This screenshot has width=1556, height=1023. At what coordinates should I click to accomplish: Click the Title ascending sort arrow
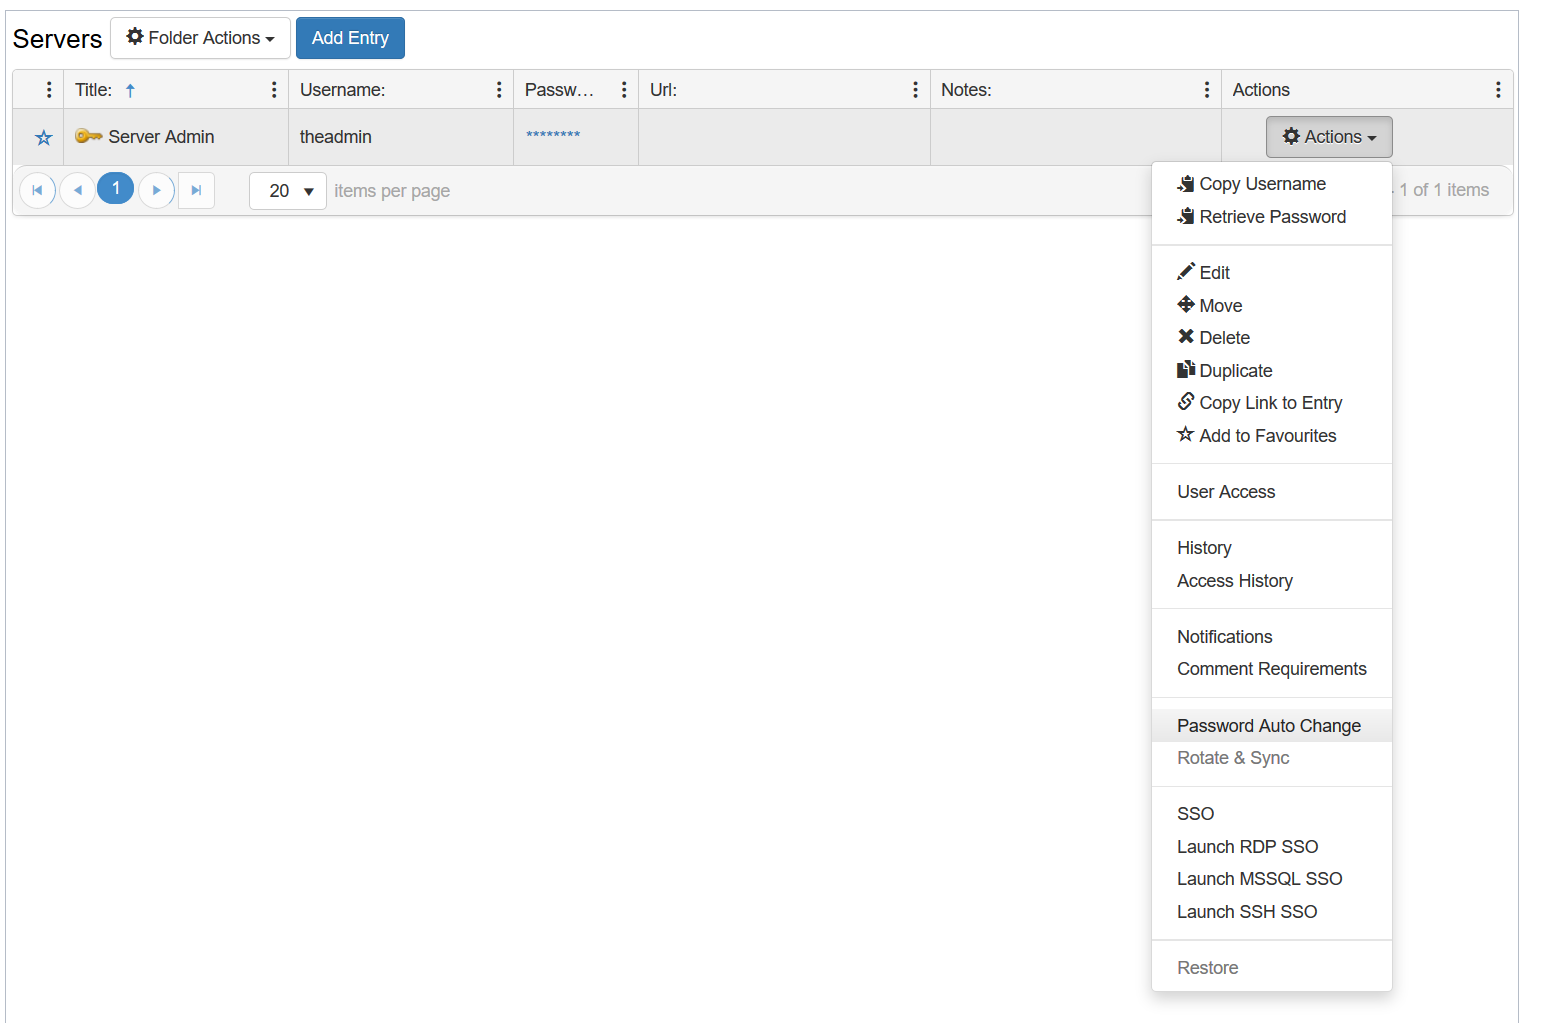click(130, 90)
